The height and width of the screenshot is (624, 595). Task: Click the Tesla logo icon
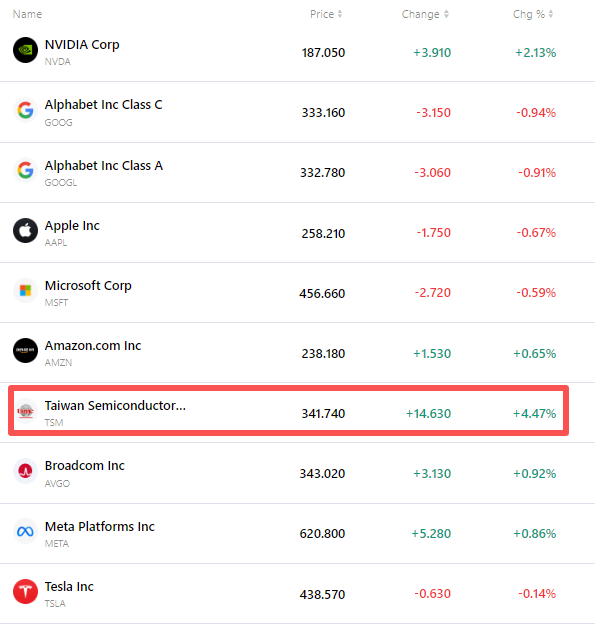25,591
